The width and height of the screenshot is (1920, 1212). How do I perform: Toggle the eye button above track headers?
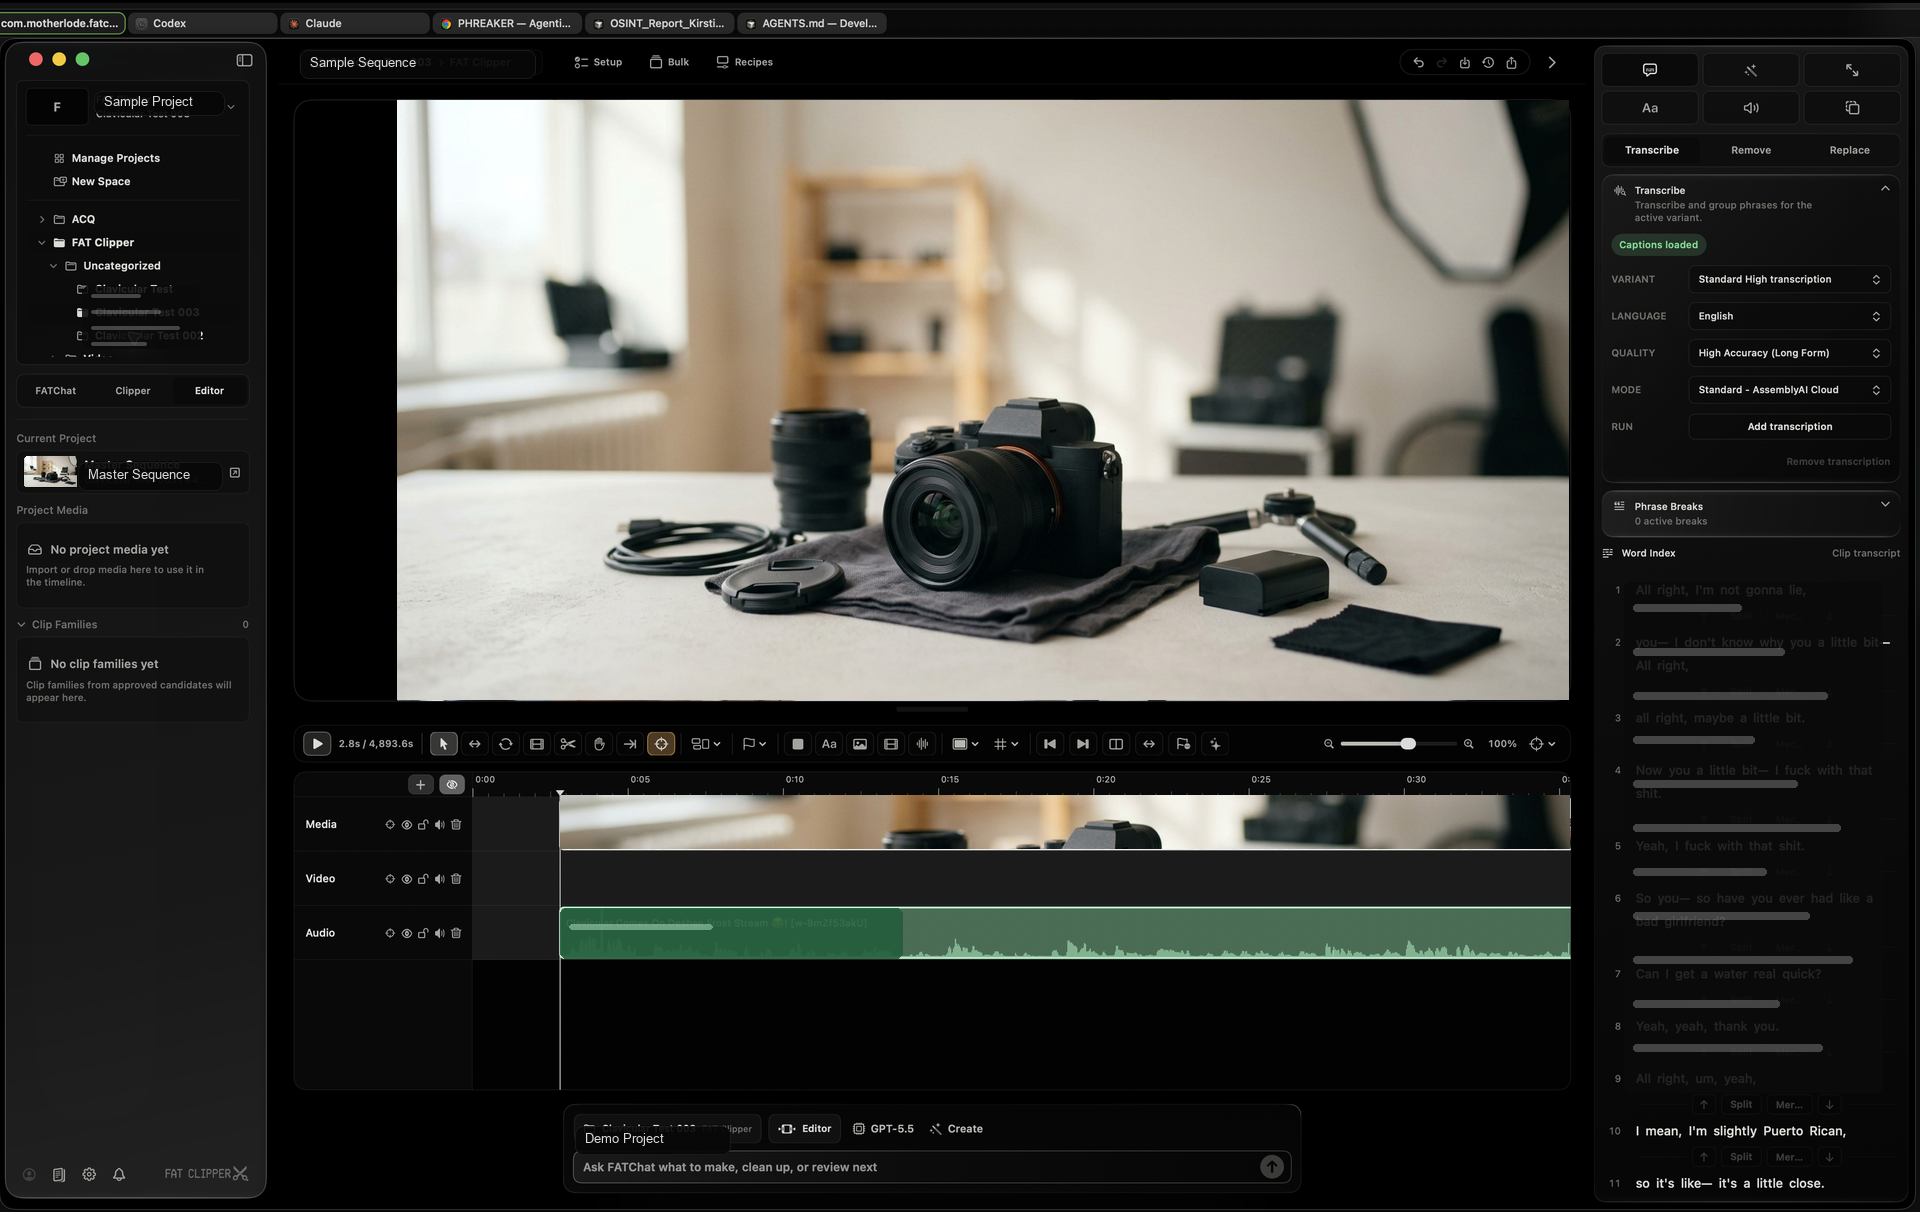pos(452,785)
